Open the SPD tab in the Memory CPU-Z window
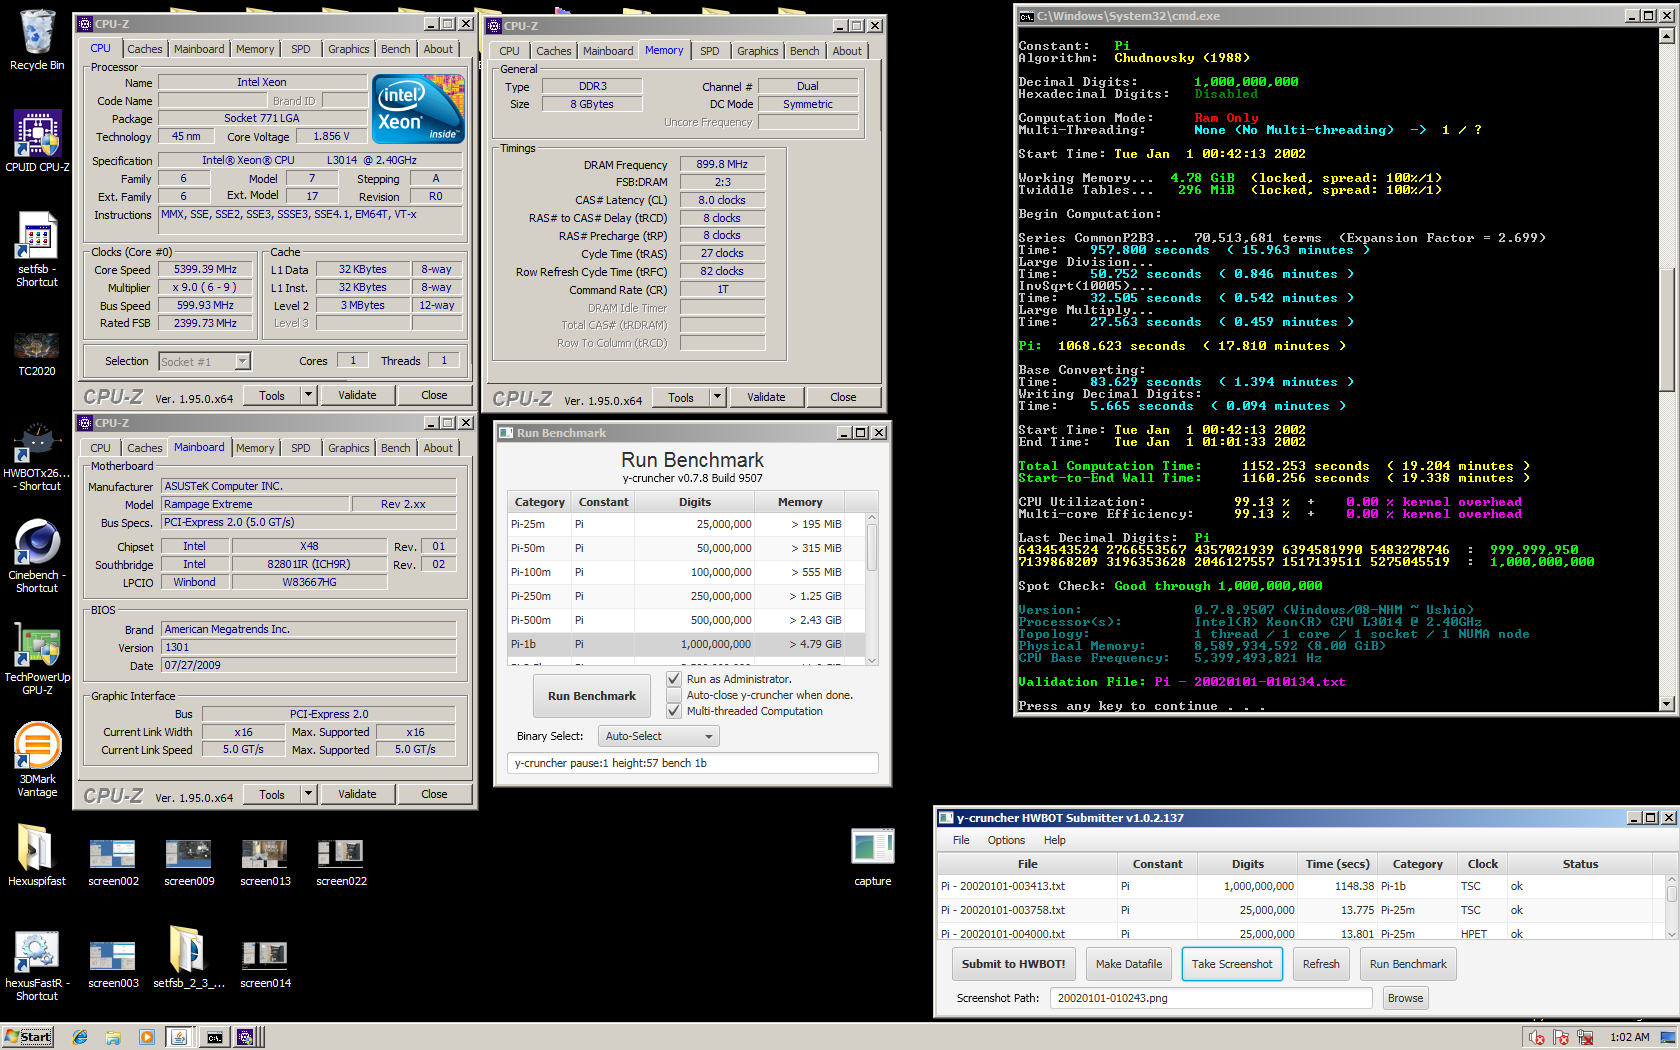1680x1050 pixels. [x=710, y=51]
